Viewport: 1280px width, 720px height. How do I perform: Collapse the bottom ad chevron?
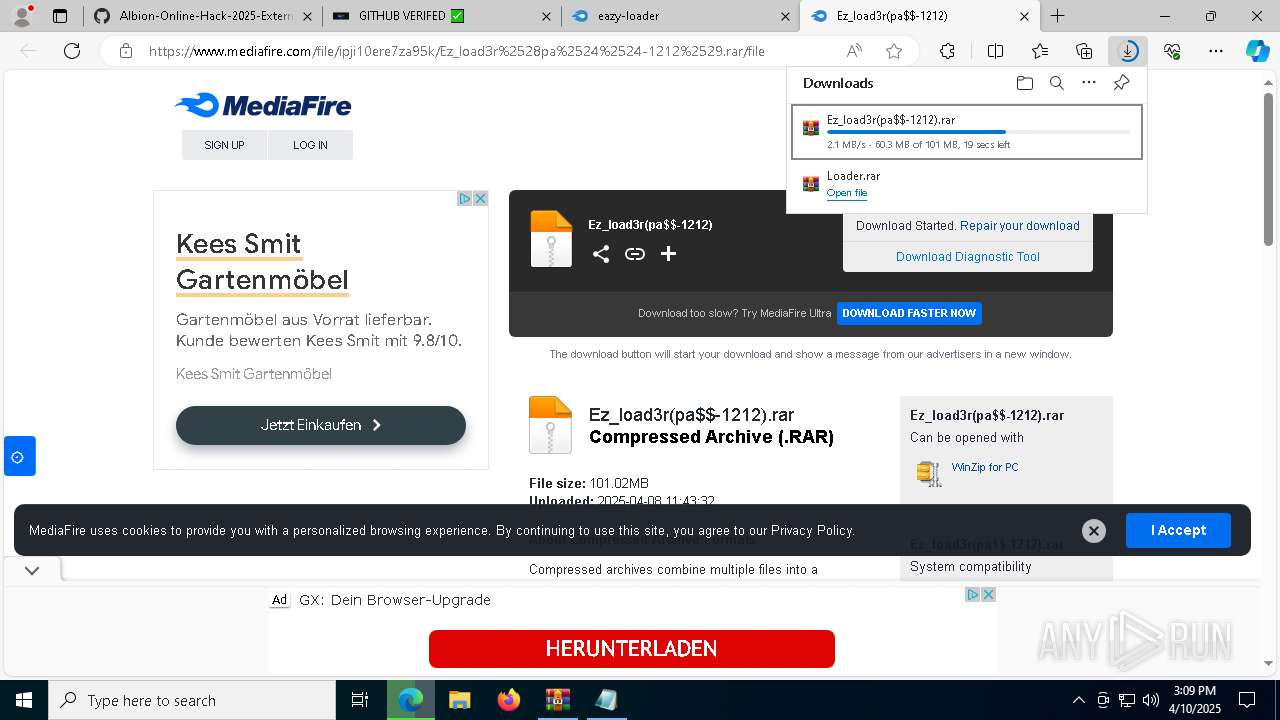[32, 570]
